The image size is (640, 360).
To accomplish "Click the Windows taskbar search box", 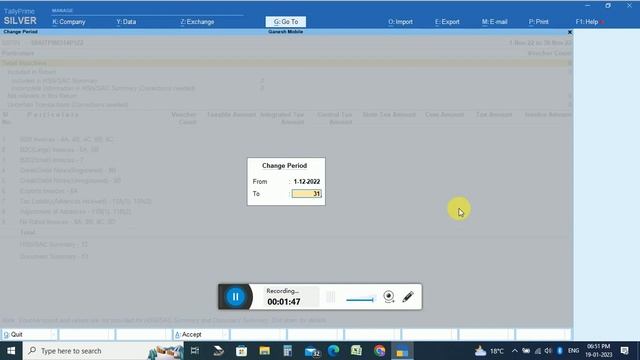I will (x=103, y=351).
